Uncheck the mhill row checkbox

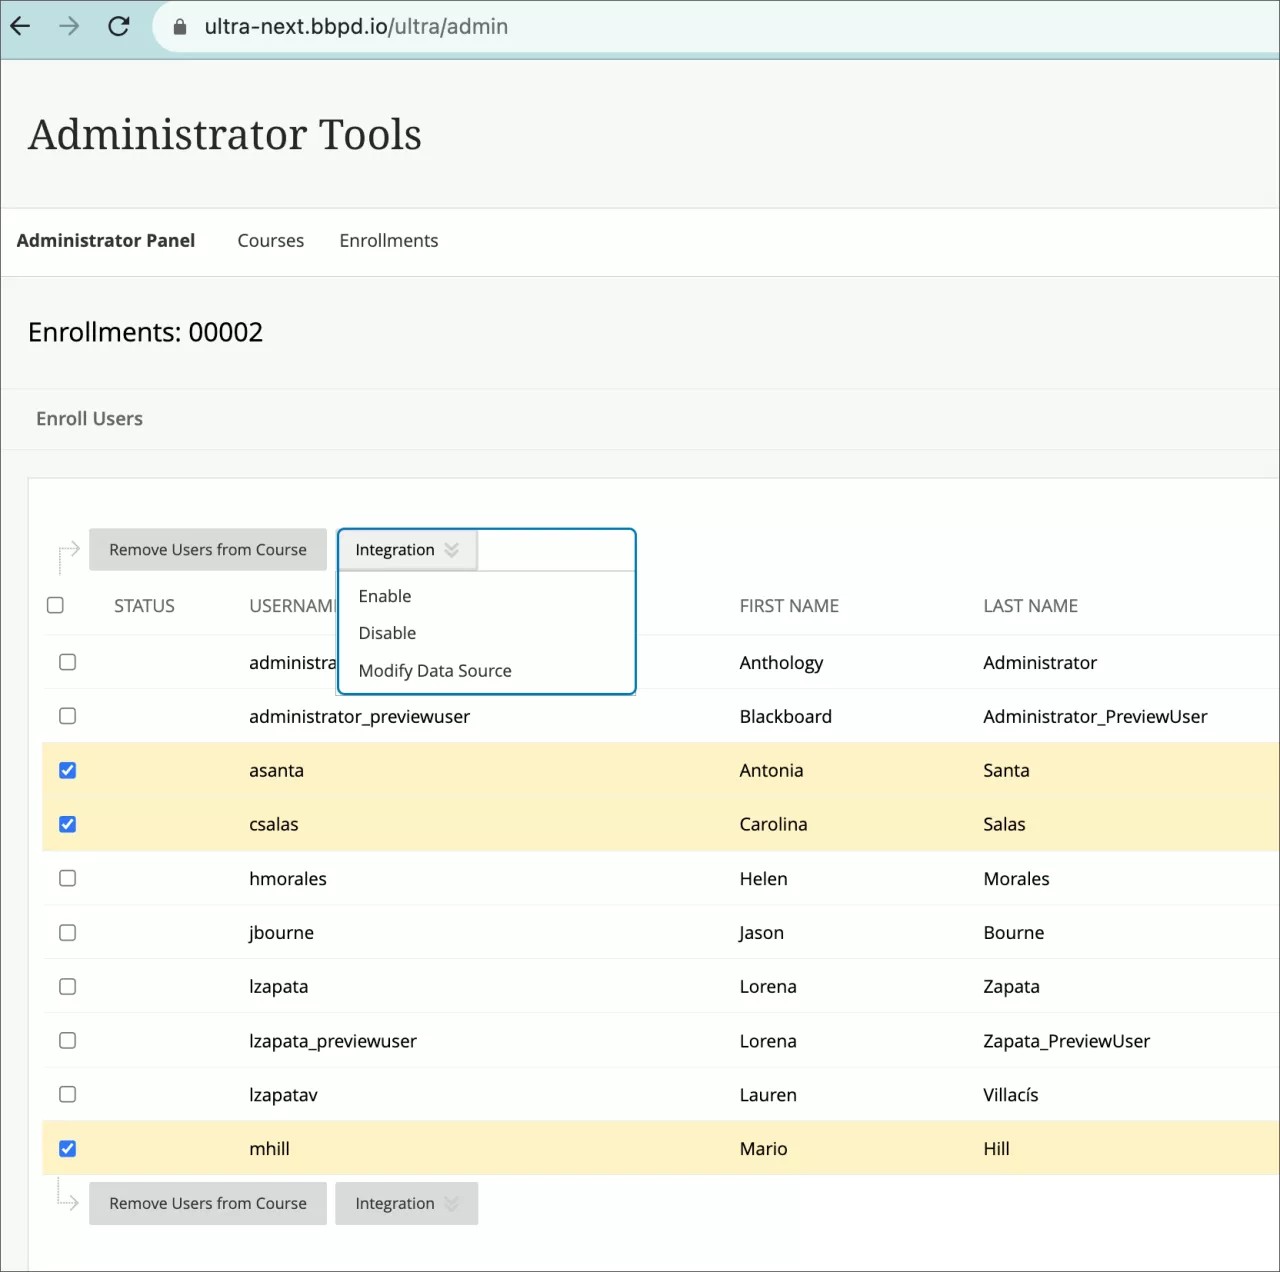click(67, 1148)
